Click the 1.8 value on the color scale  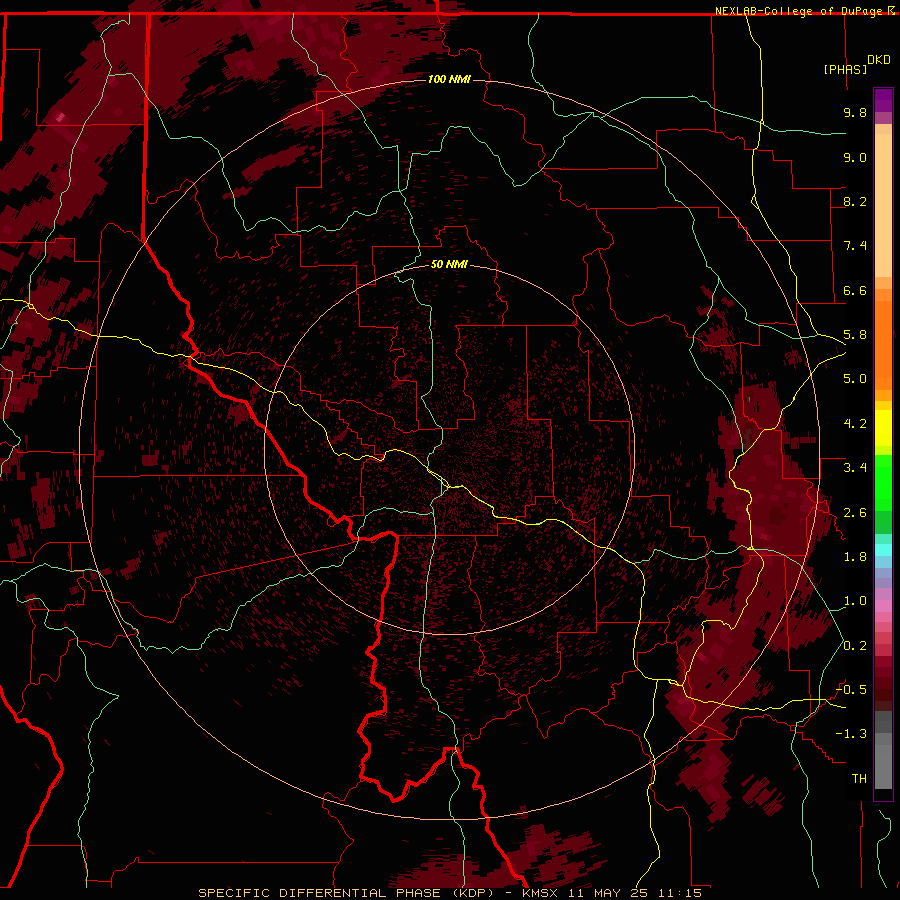pos(855,557)
